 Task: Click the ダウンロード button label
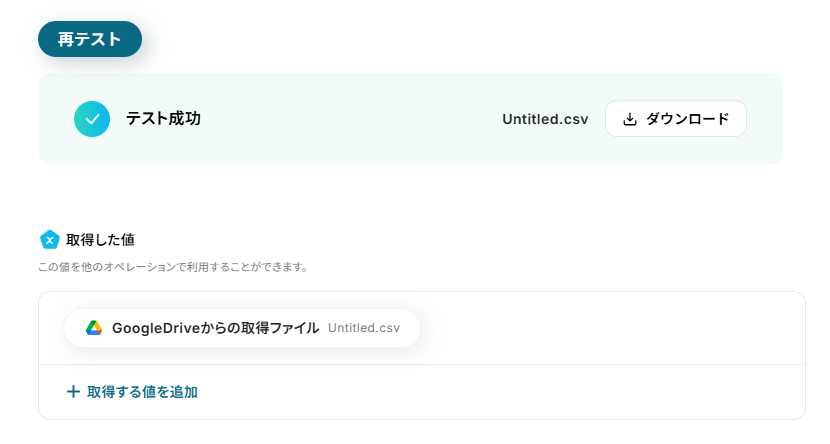688,119
